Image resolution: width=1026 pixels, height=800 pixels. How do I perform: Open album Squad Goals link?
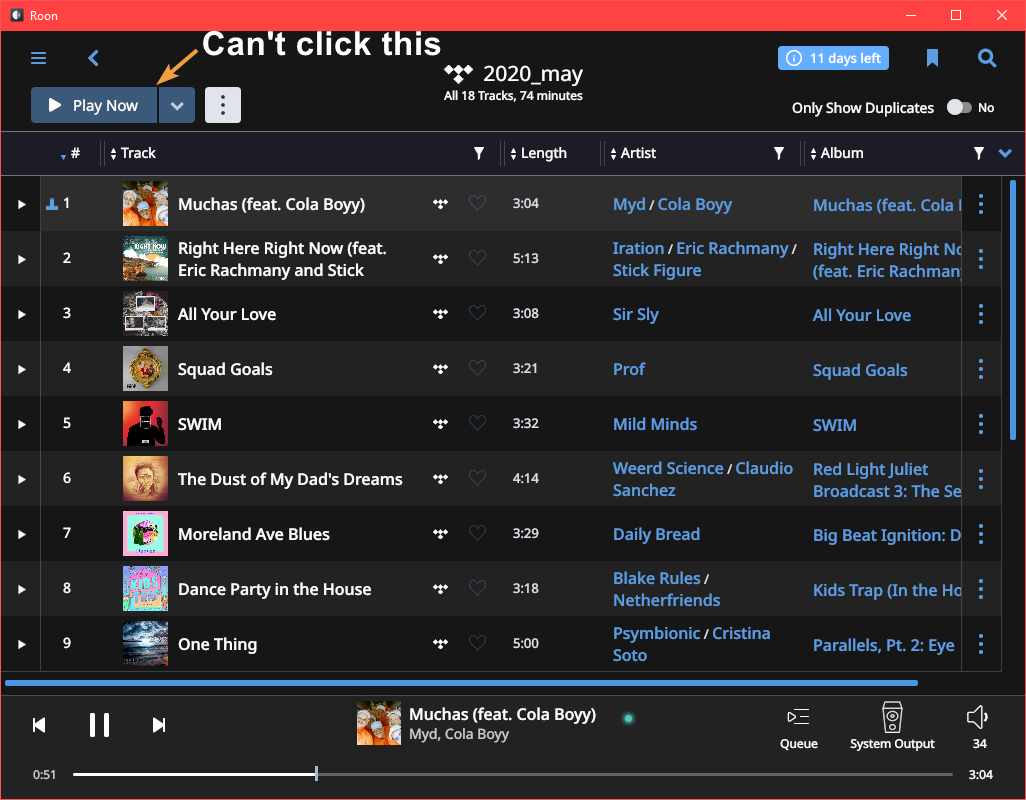click(x=860, y=370)
